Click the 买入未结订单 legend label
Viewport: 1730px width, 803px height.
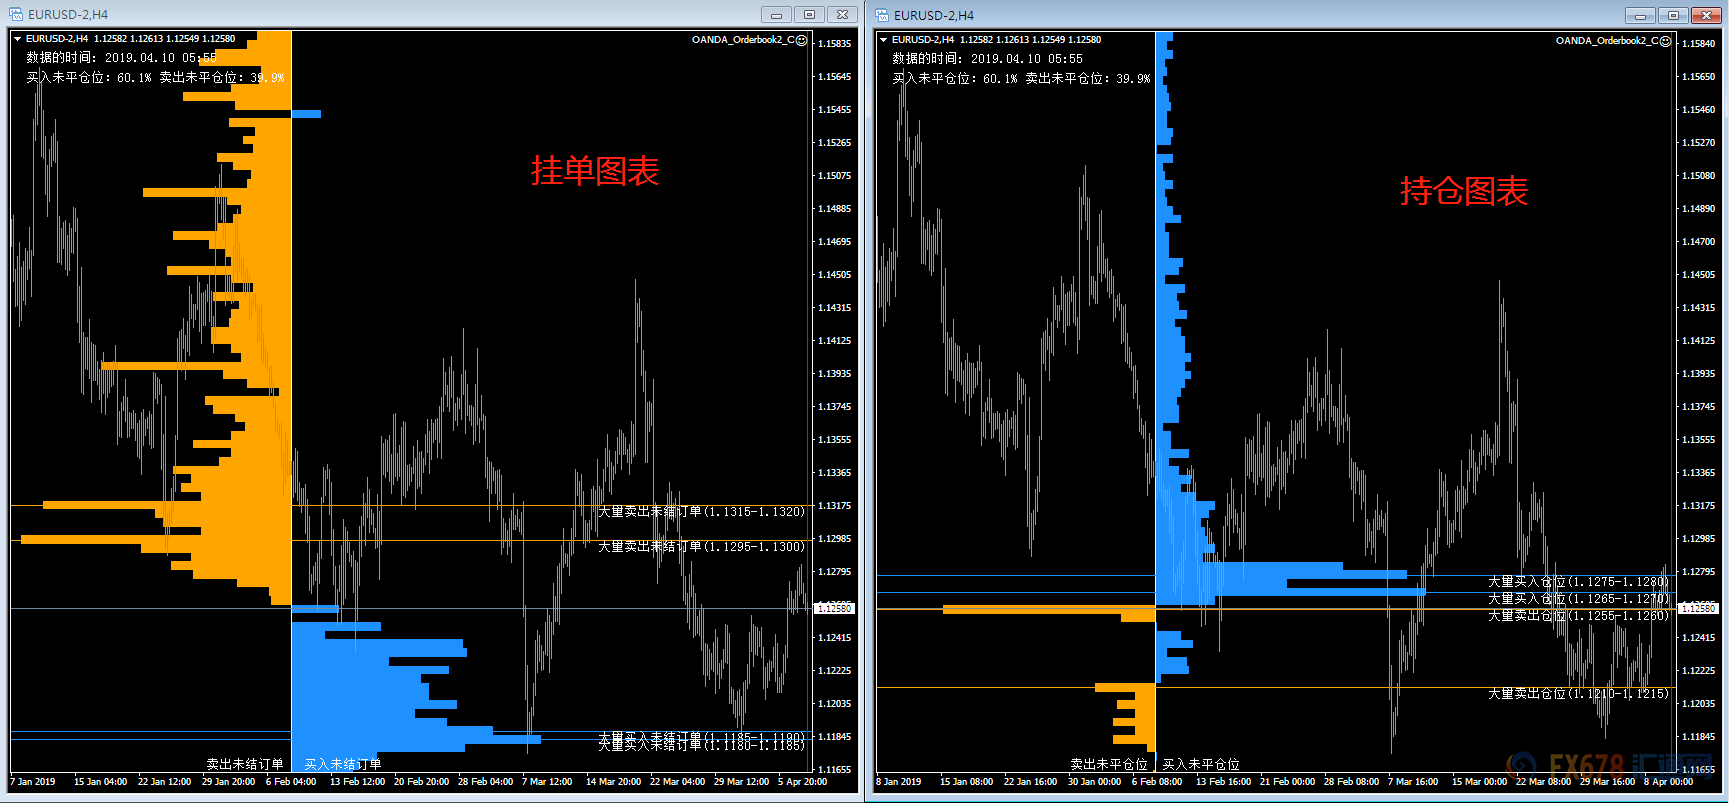click(x=343, y=765)
